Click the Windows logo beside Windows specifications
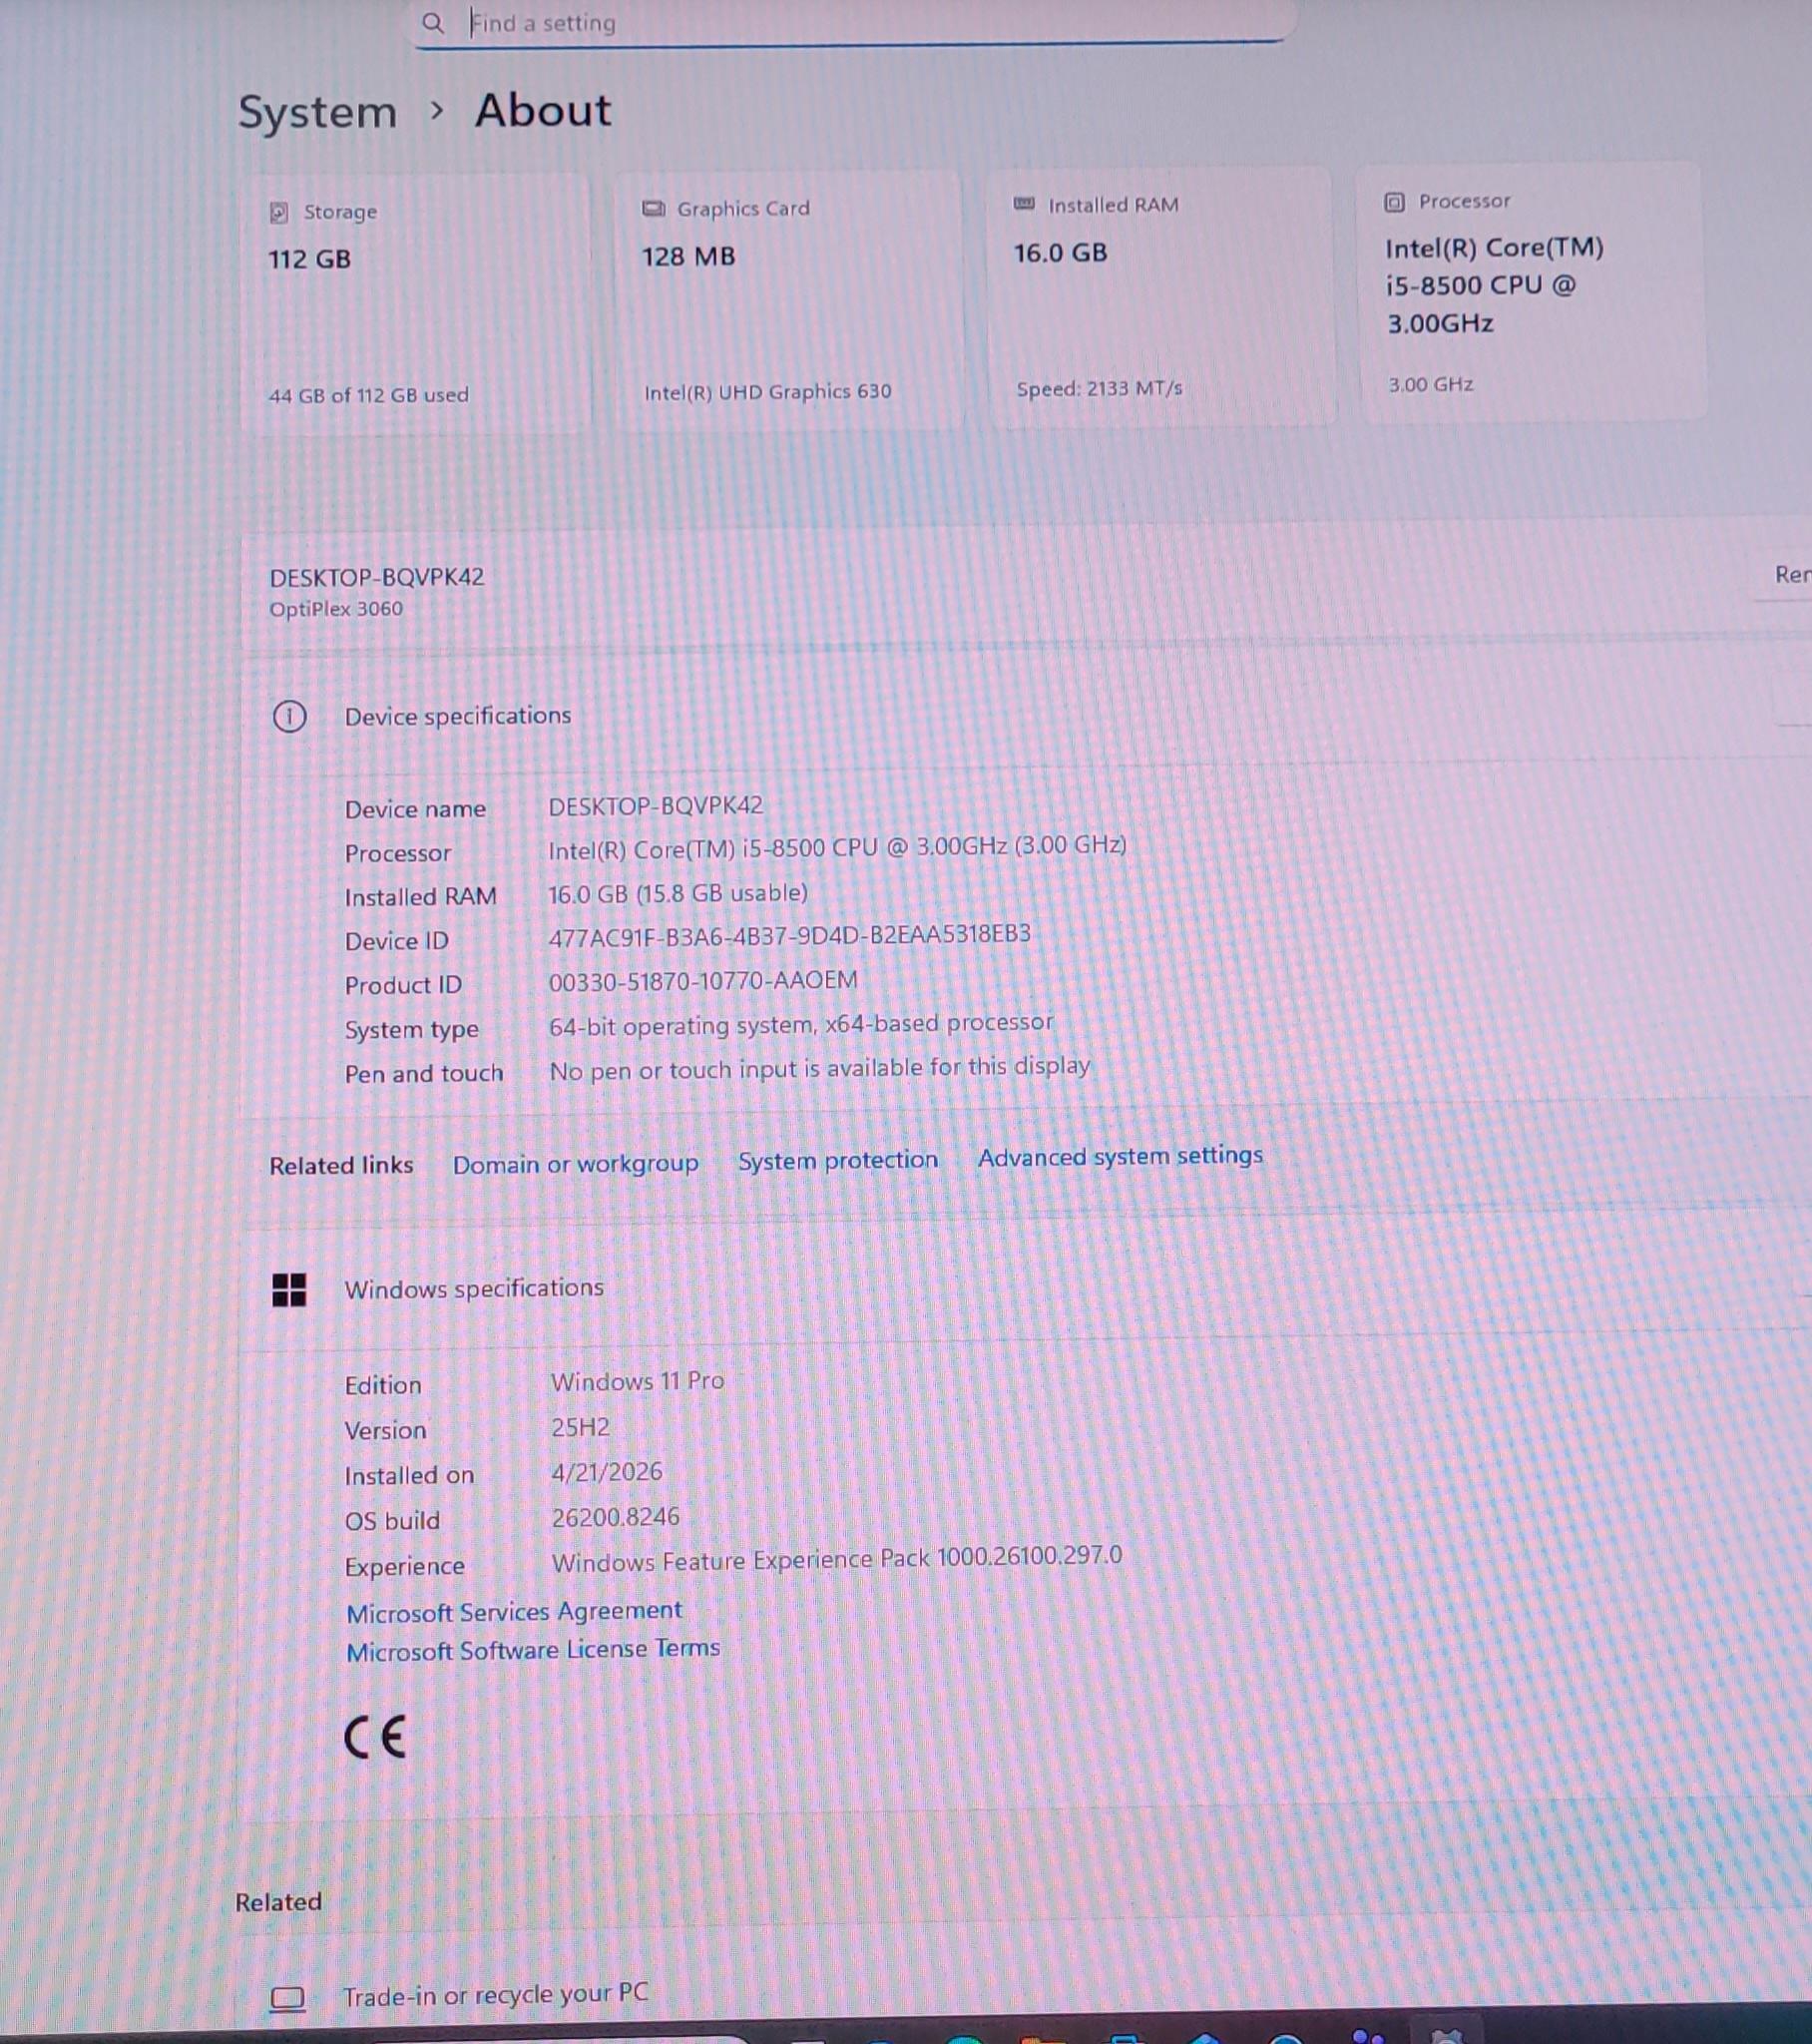This screenshot has width=1812, height=2044. 289,1289
